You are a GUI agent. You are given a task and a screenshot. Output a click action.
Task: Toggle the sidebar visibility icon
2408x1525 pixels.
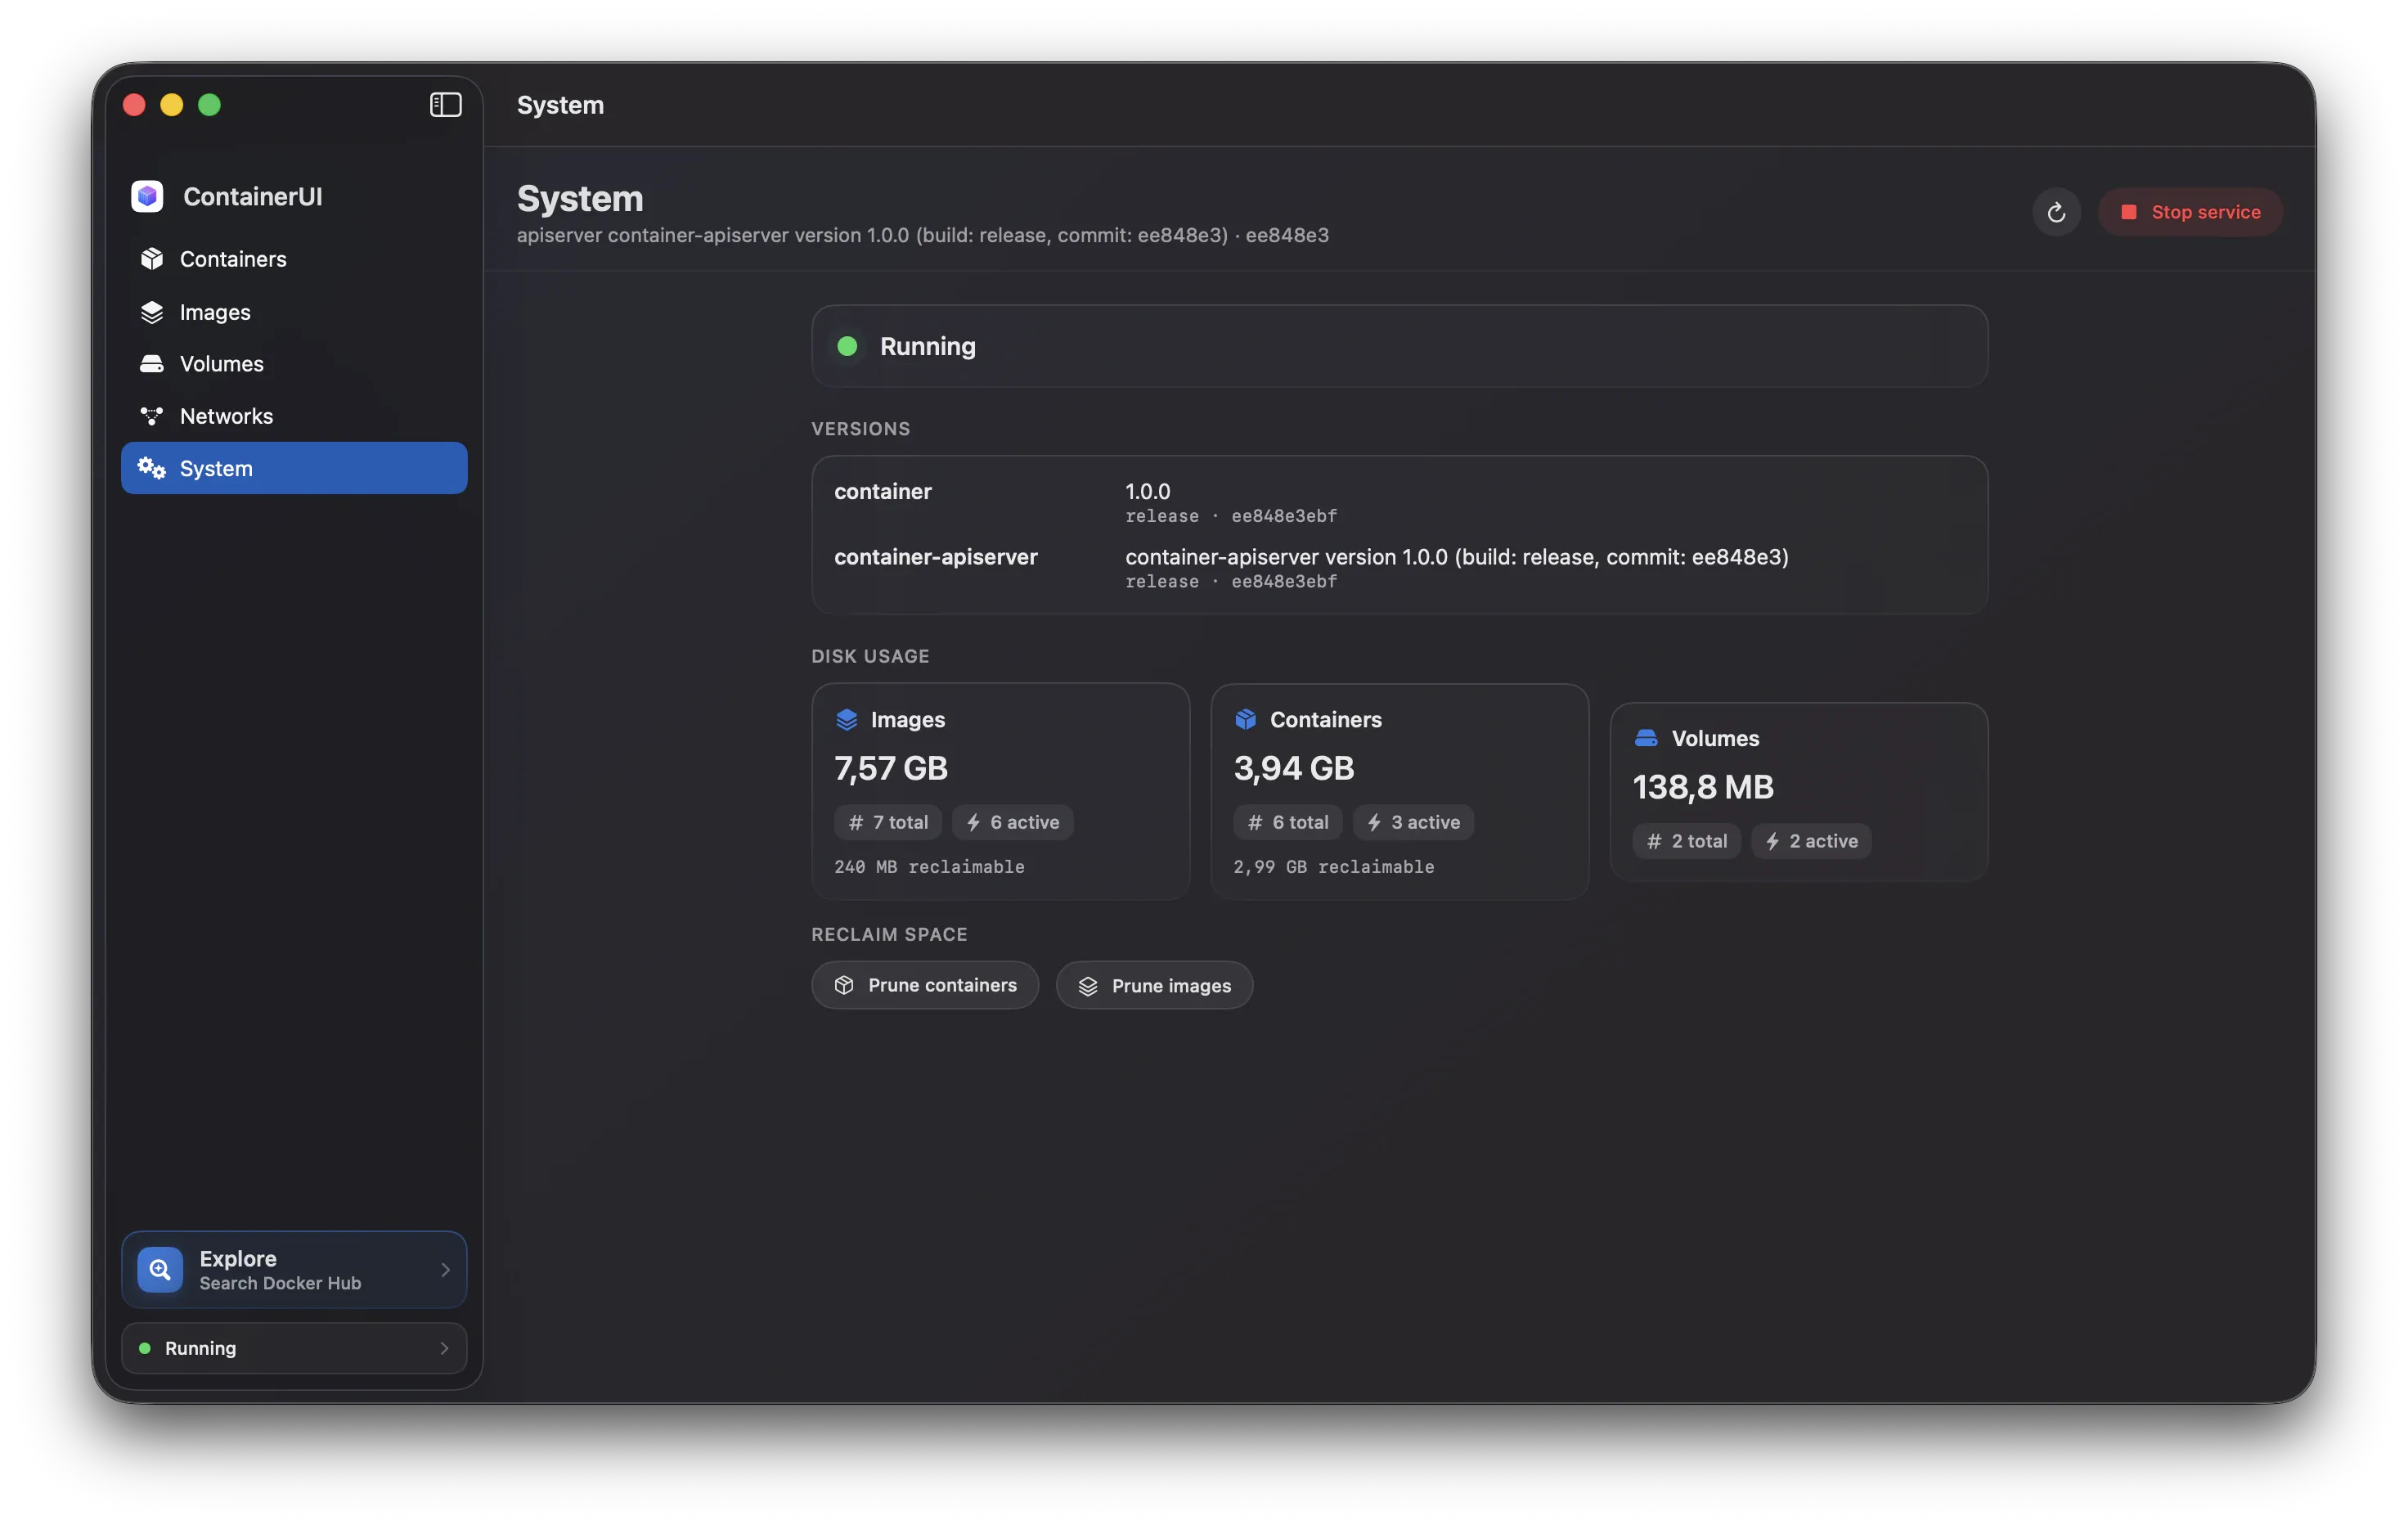(x=445, y=105)
